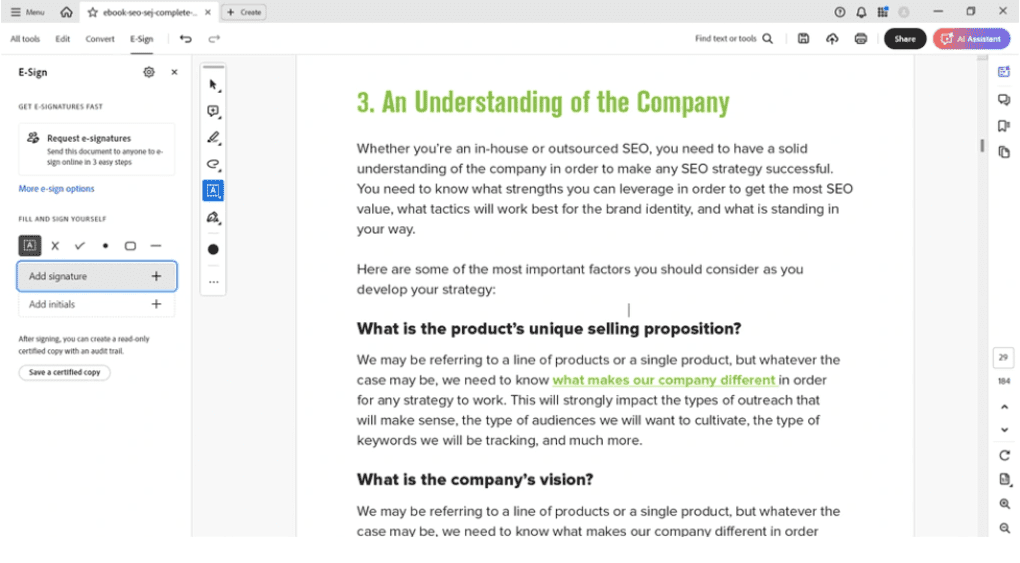Click the sign with pen tool

[x=213, y=217]
